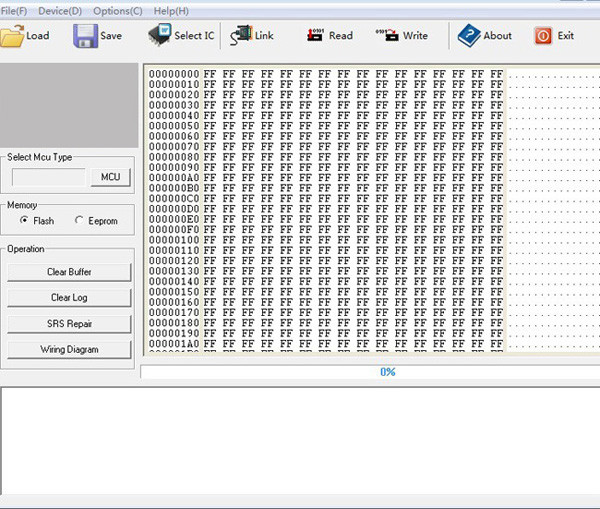Click the Read label text
Screen dimensions: 600x509
click(x=341, y=36)
